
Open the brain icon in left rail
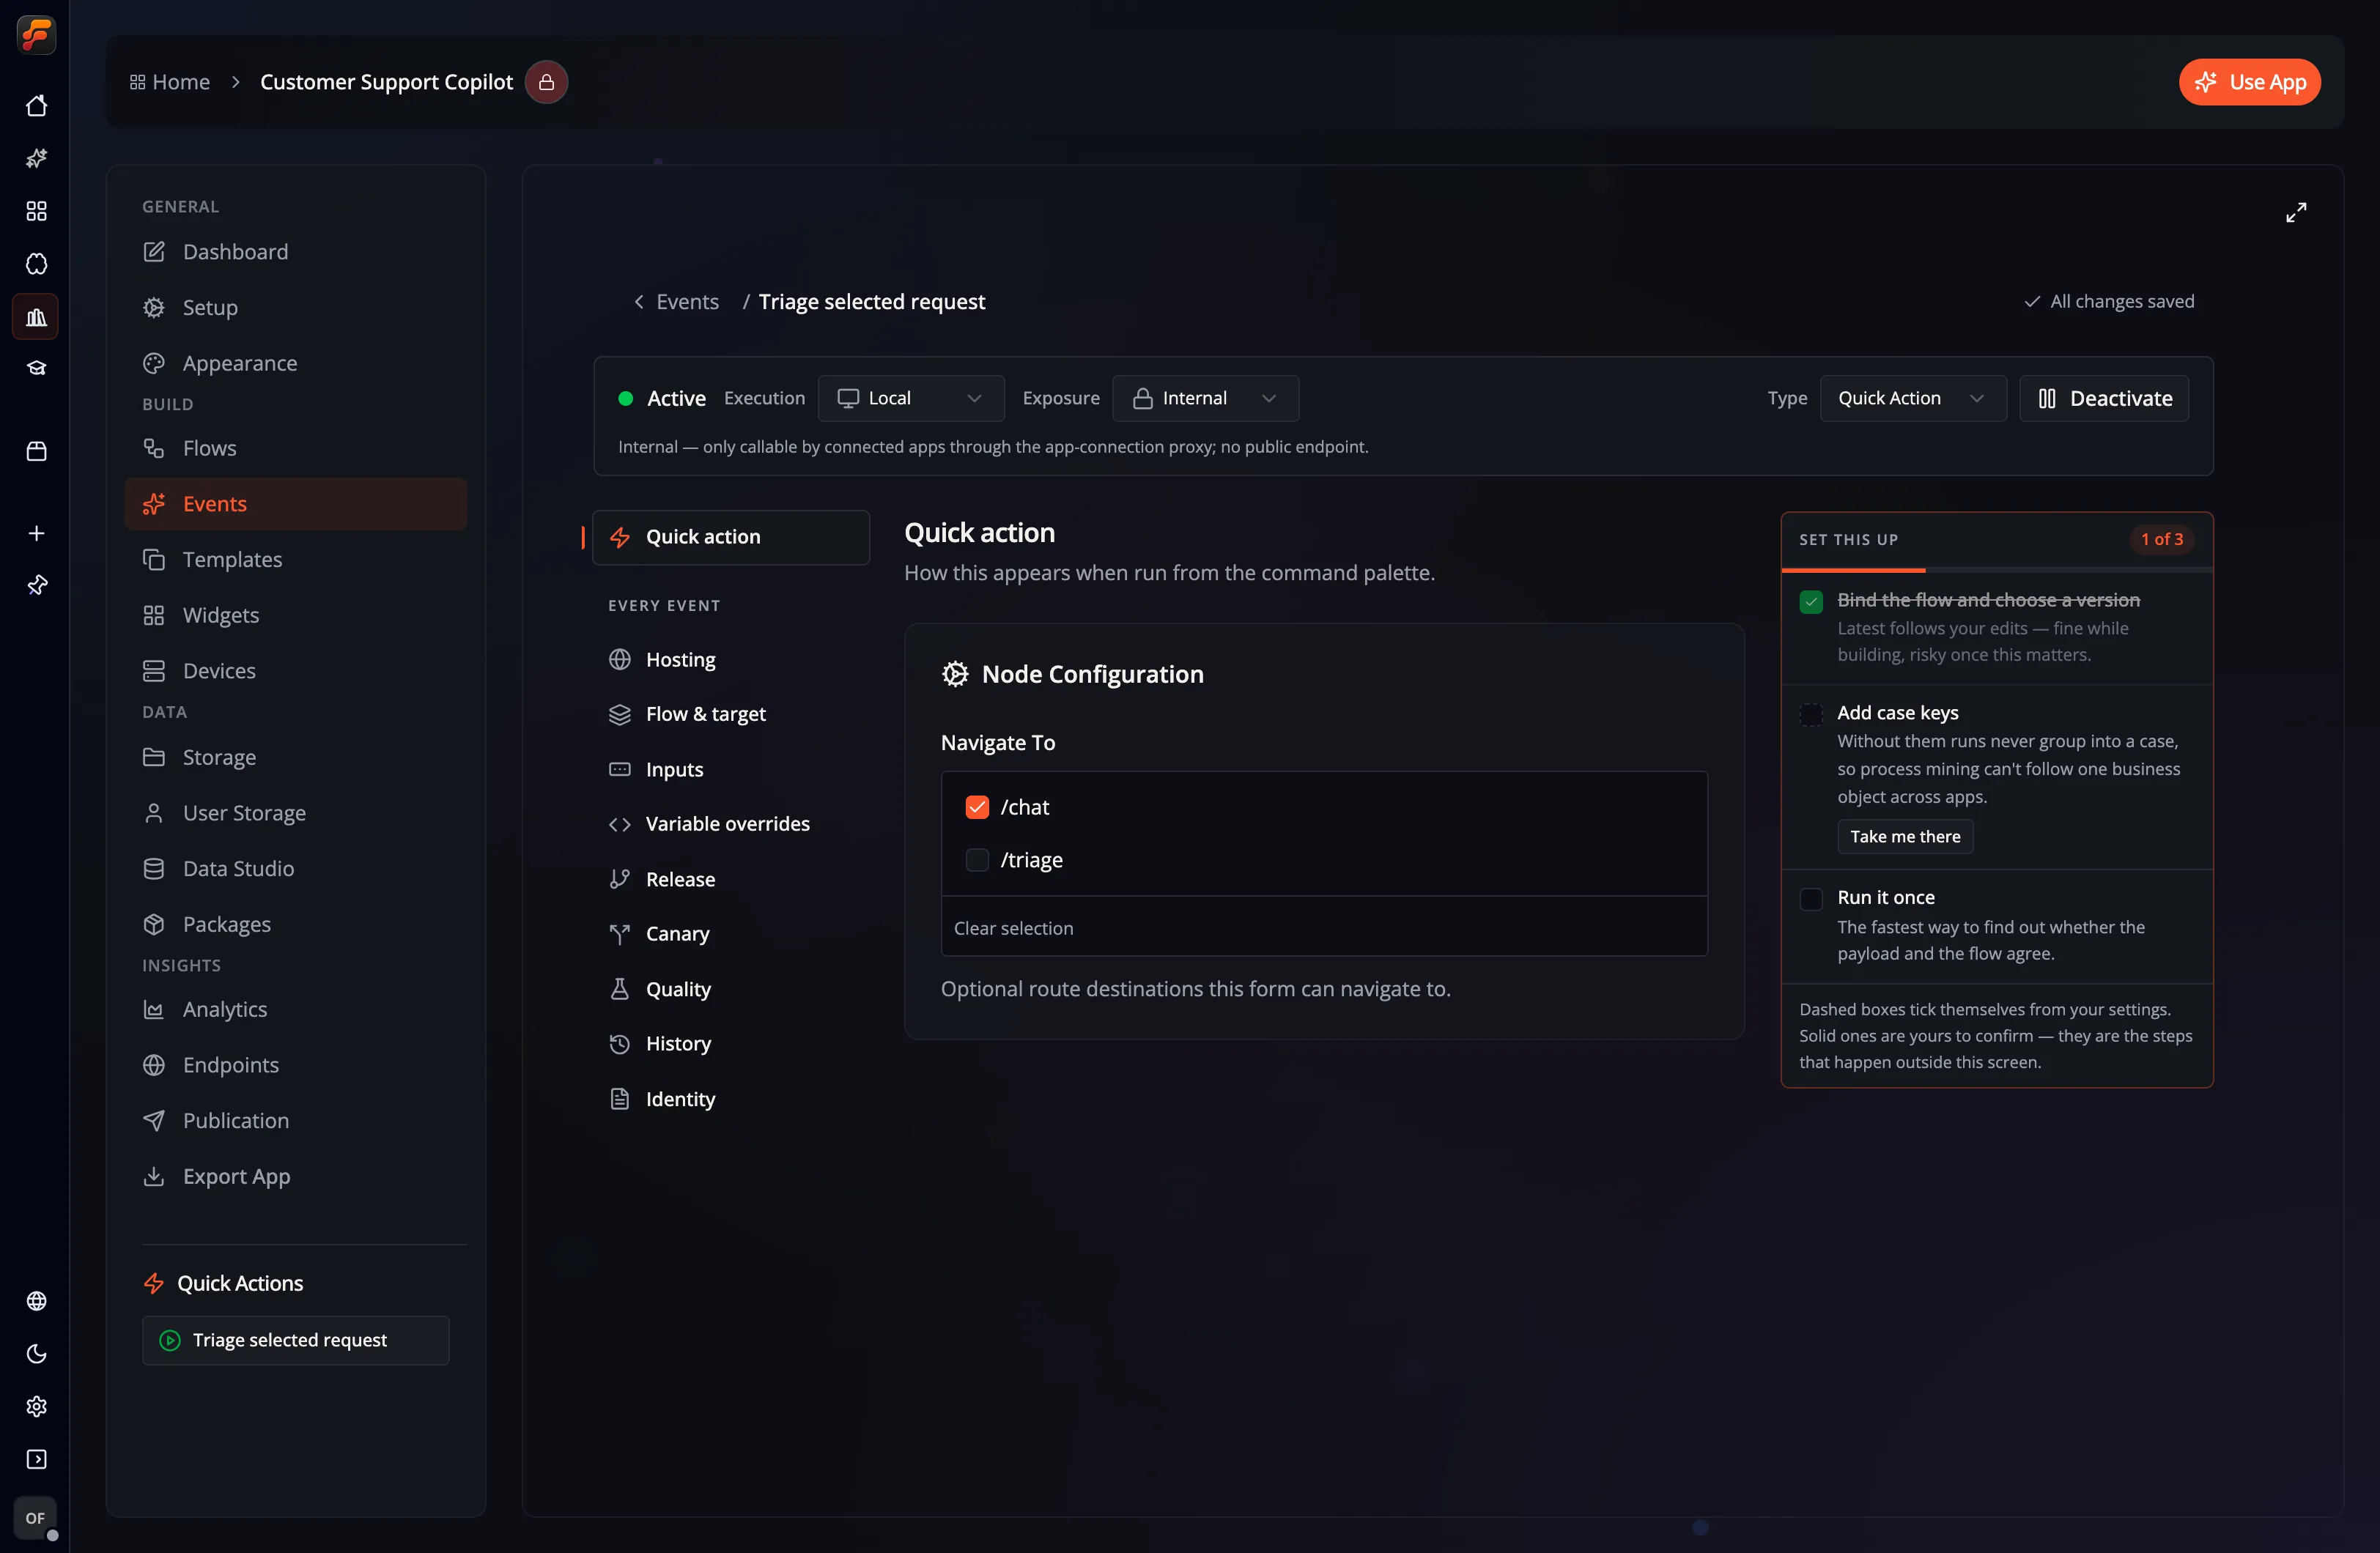pos(36,264)
